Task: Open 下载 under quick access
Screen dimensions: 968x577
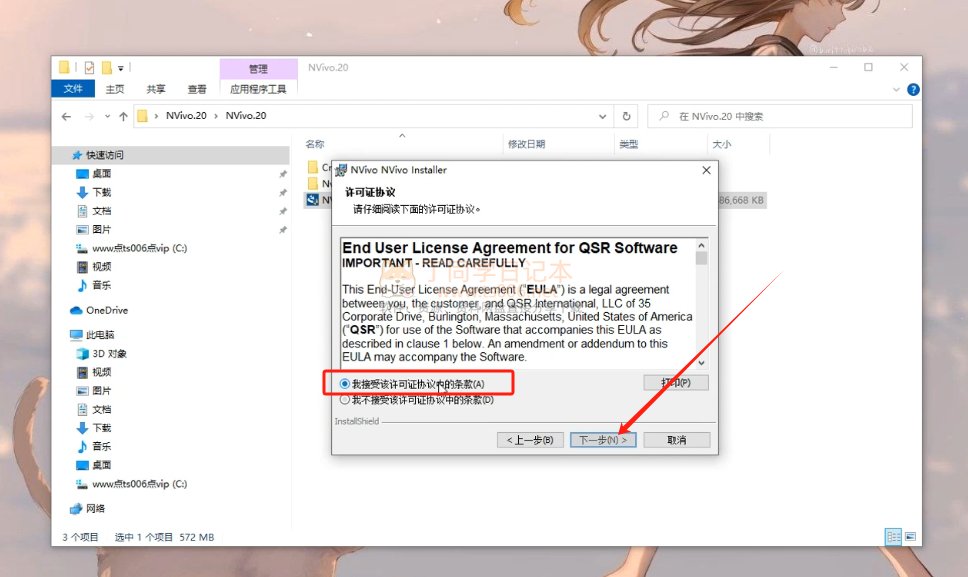Action: [101, 192]
